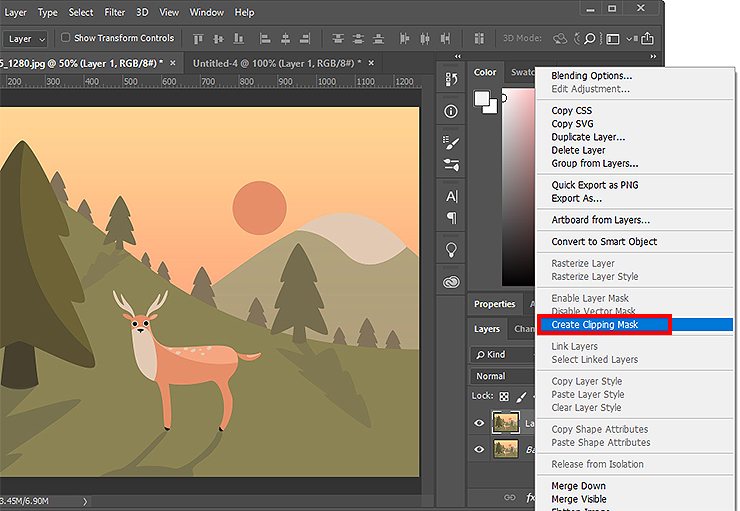Click Align horizontal centers icon
This screenshot has height=511, width=740.
pyautogui.click(x=286, y=39)
